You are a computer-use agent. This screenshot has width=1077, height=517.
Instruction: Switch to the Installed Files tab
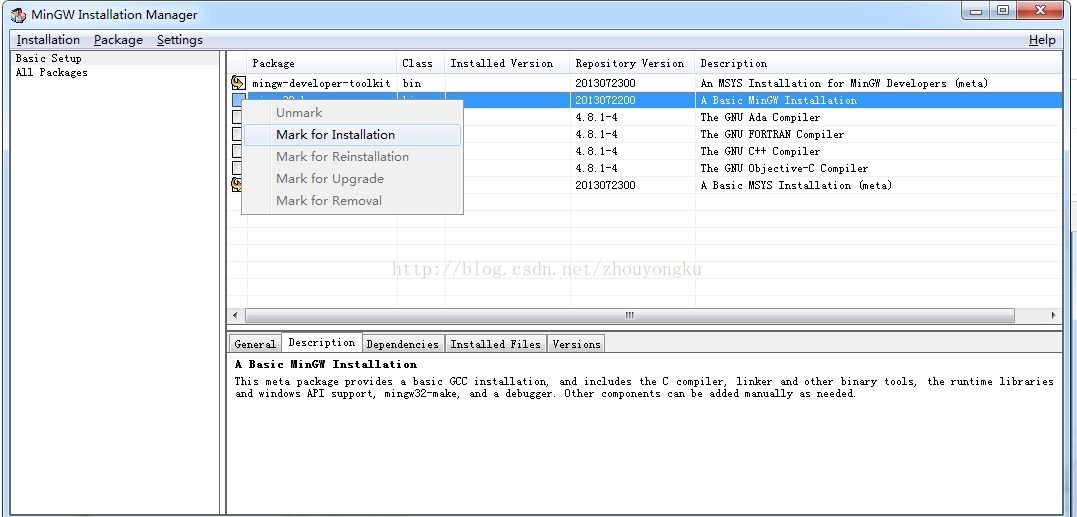pos(495,344)
